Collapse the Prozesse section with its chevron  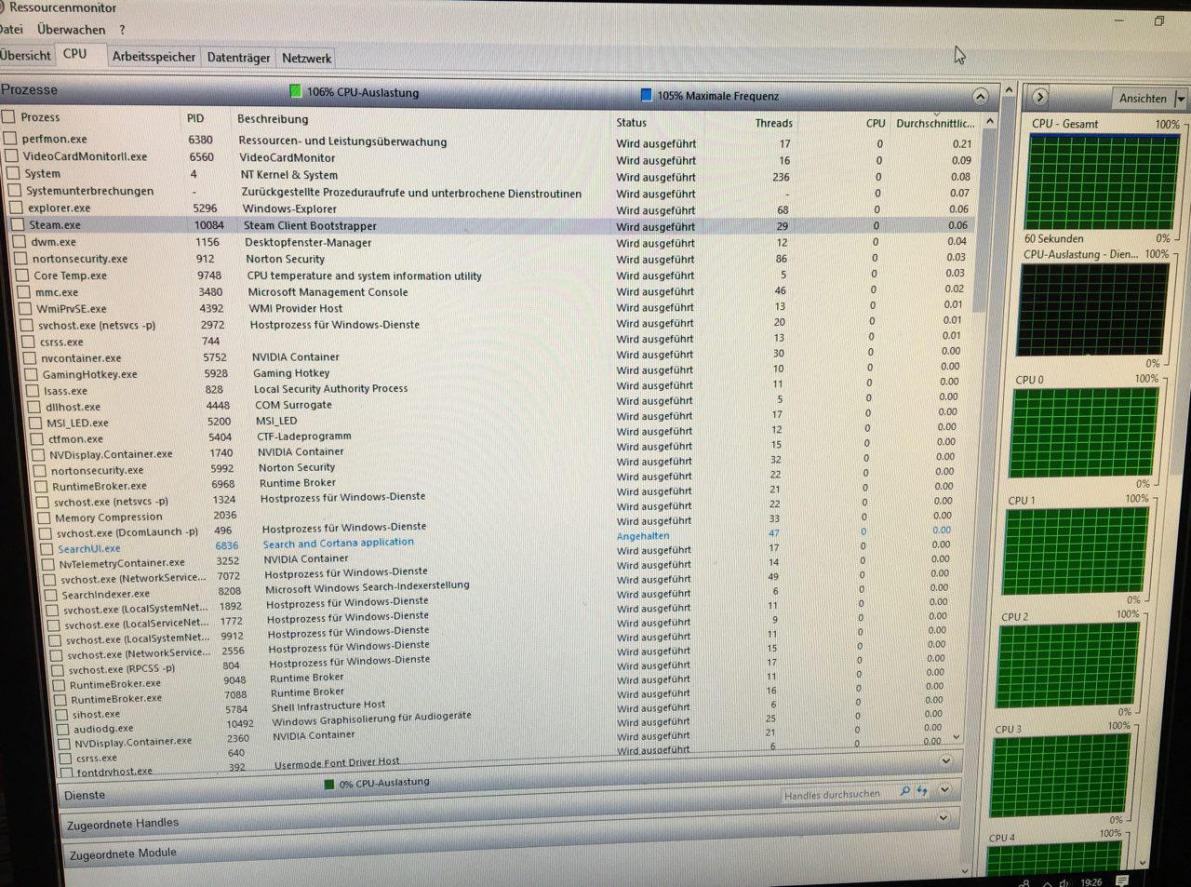981,96
